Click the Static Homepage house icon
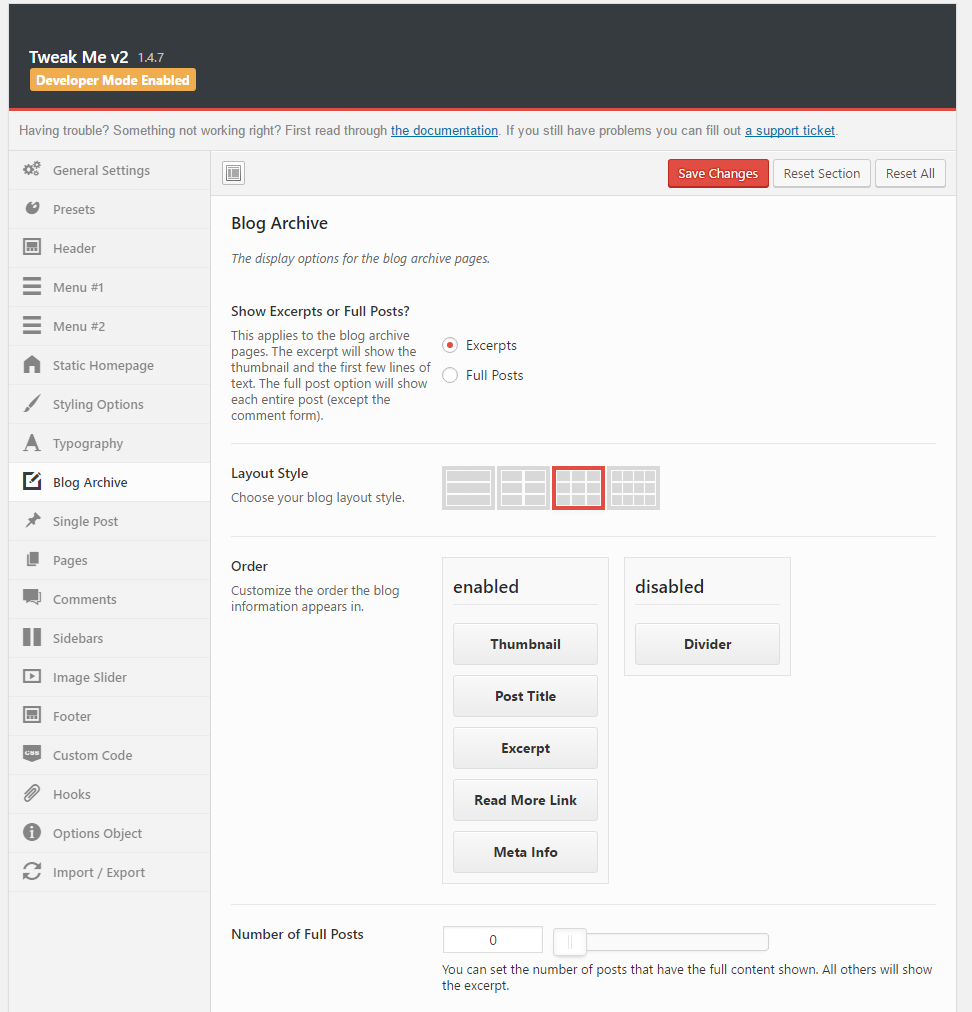This screenshot has height=1012, width=972. [x=32, y=365]
